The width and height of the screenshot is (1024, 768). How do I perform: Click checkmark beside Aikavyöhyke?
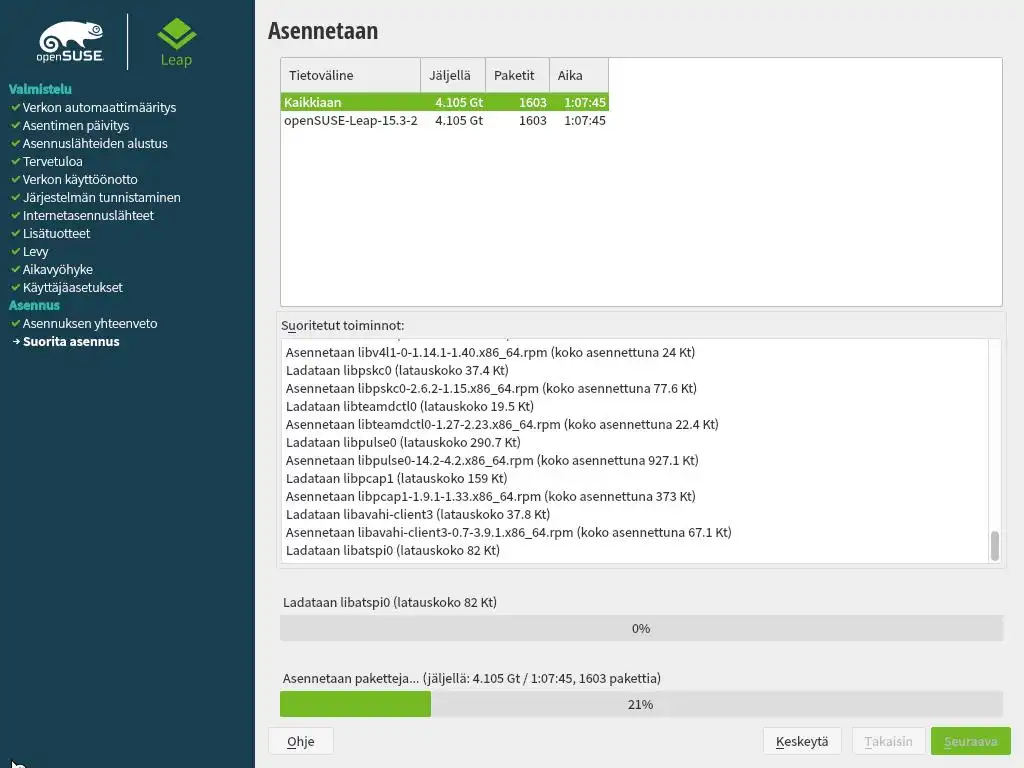click(x=16, y=269)
